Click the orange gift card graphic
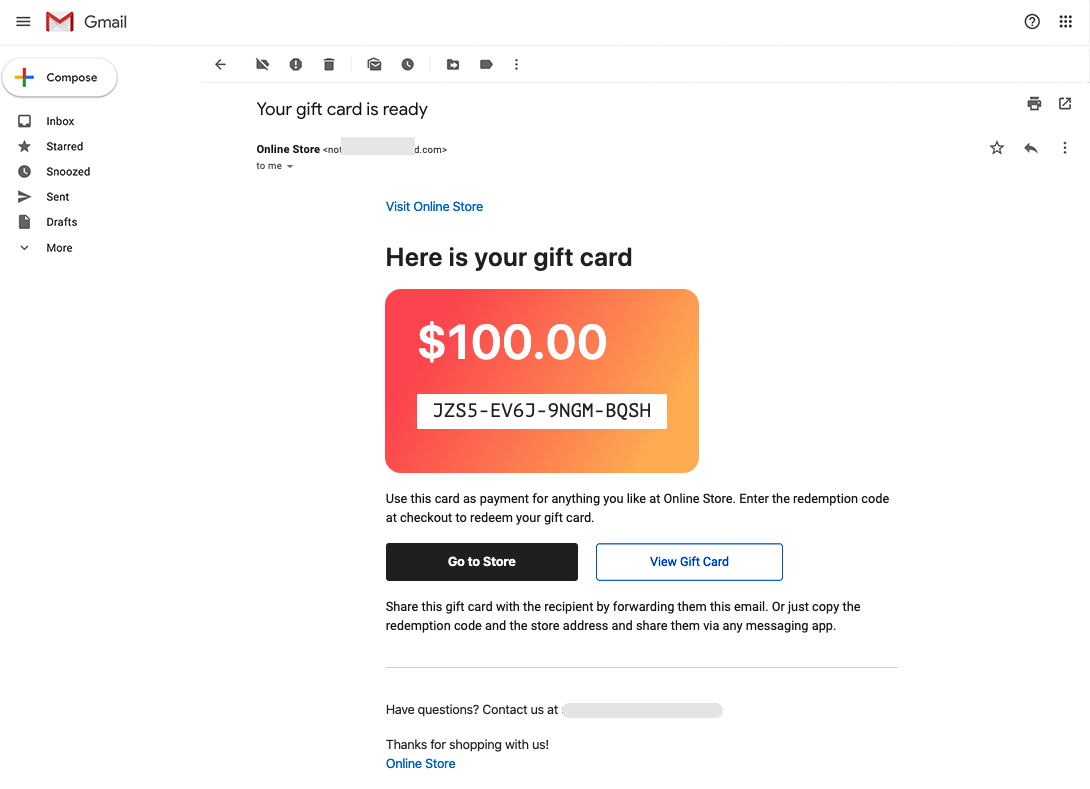This screenshot has width=1090, height=789. 541,381
